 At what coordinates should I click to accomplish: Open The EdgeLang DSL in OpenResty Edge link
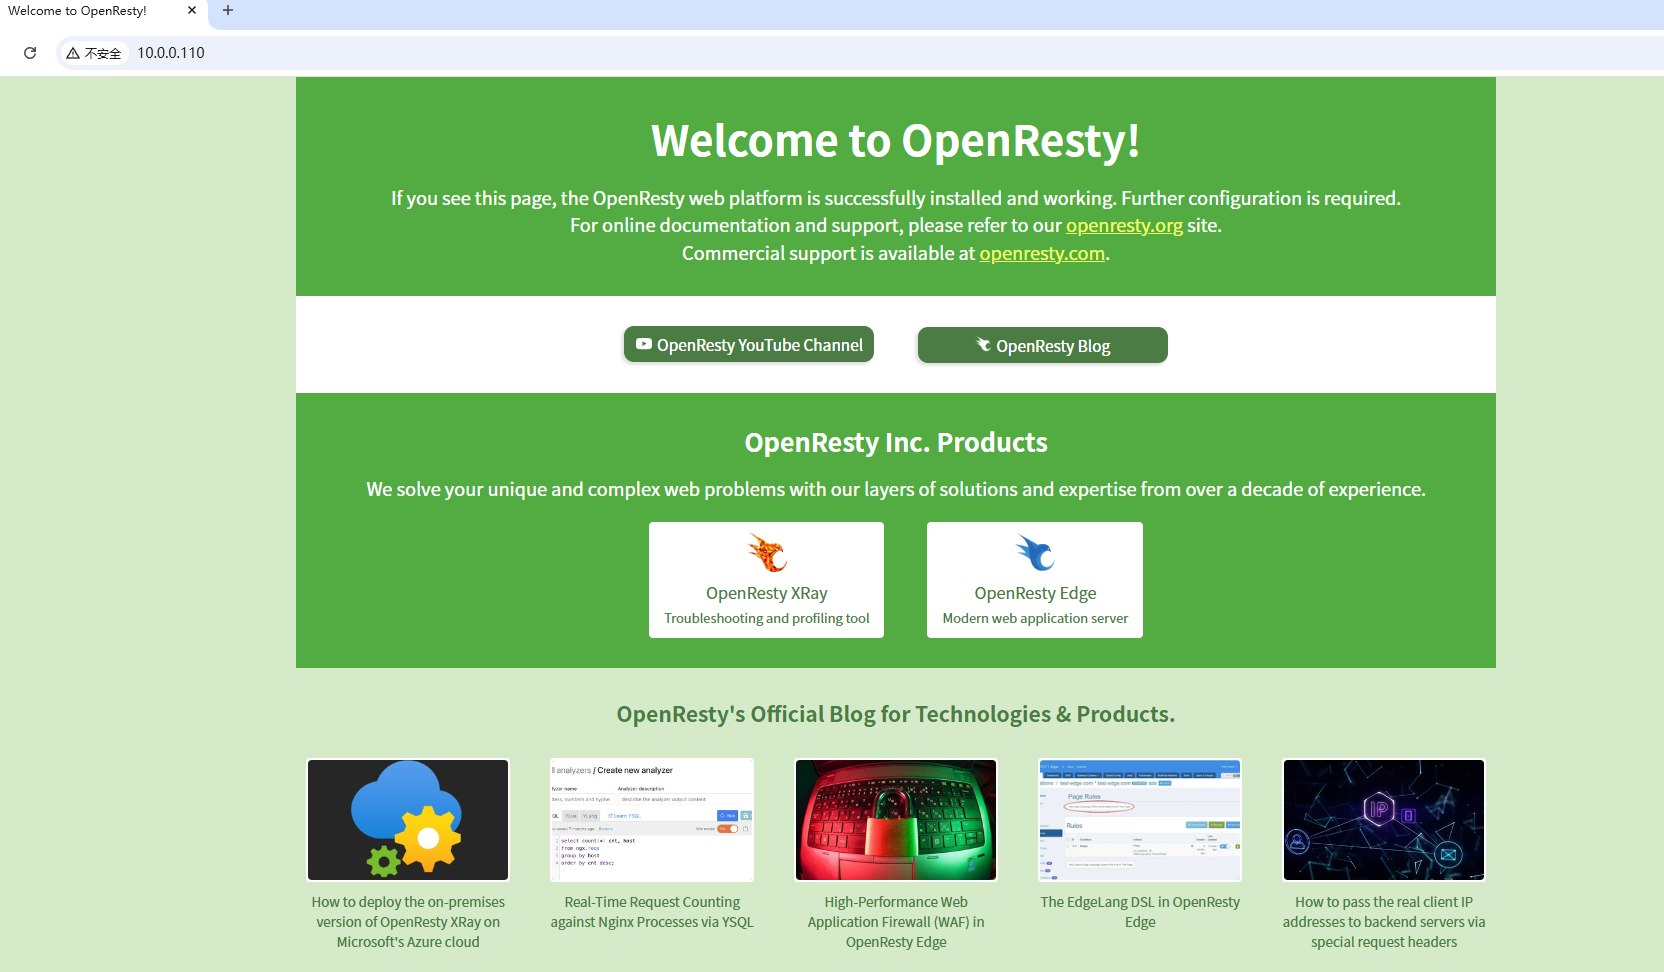coord(1140,912)
